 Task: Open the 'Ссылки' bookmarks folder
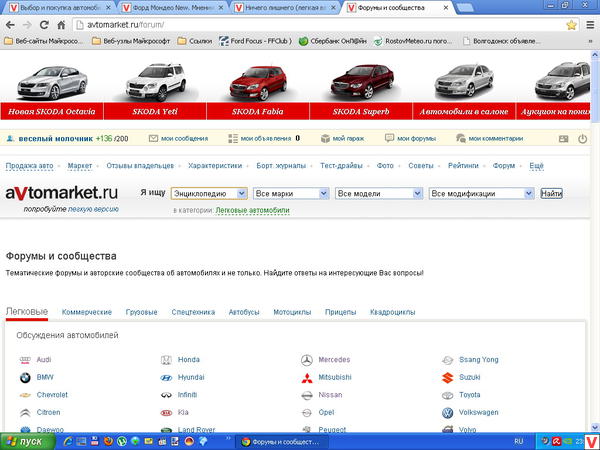pyautogui.click(x=195, y=41)
